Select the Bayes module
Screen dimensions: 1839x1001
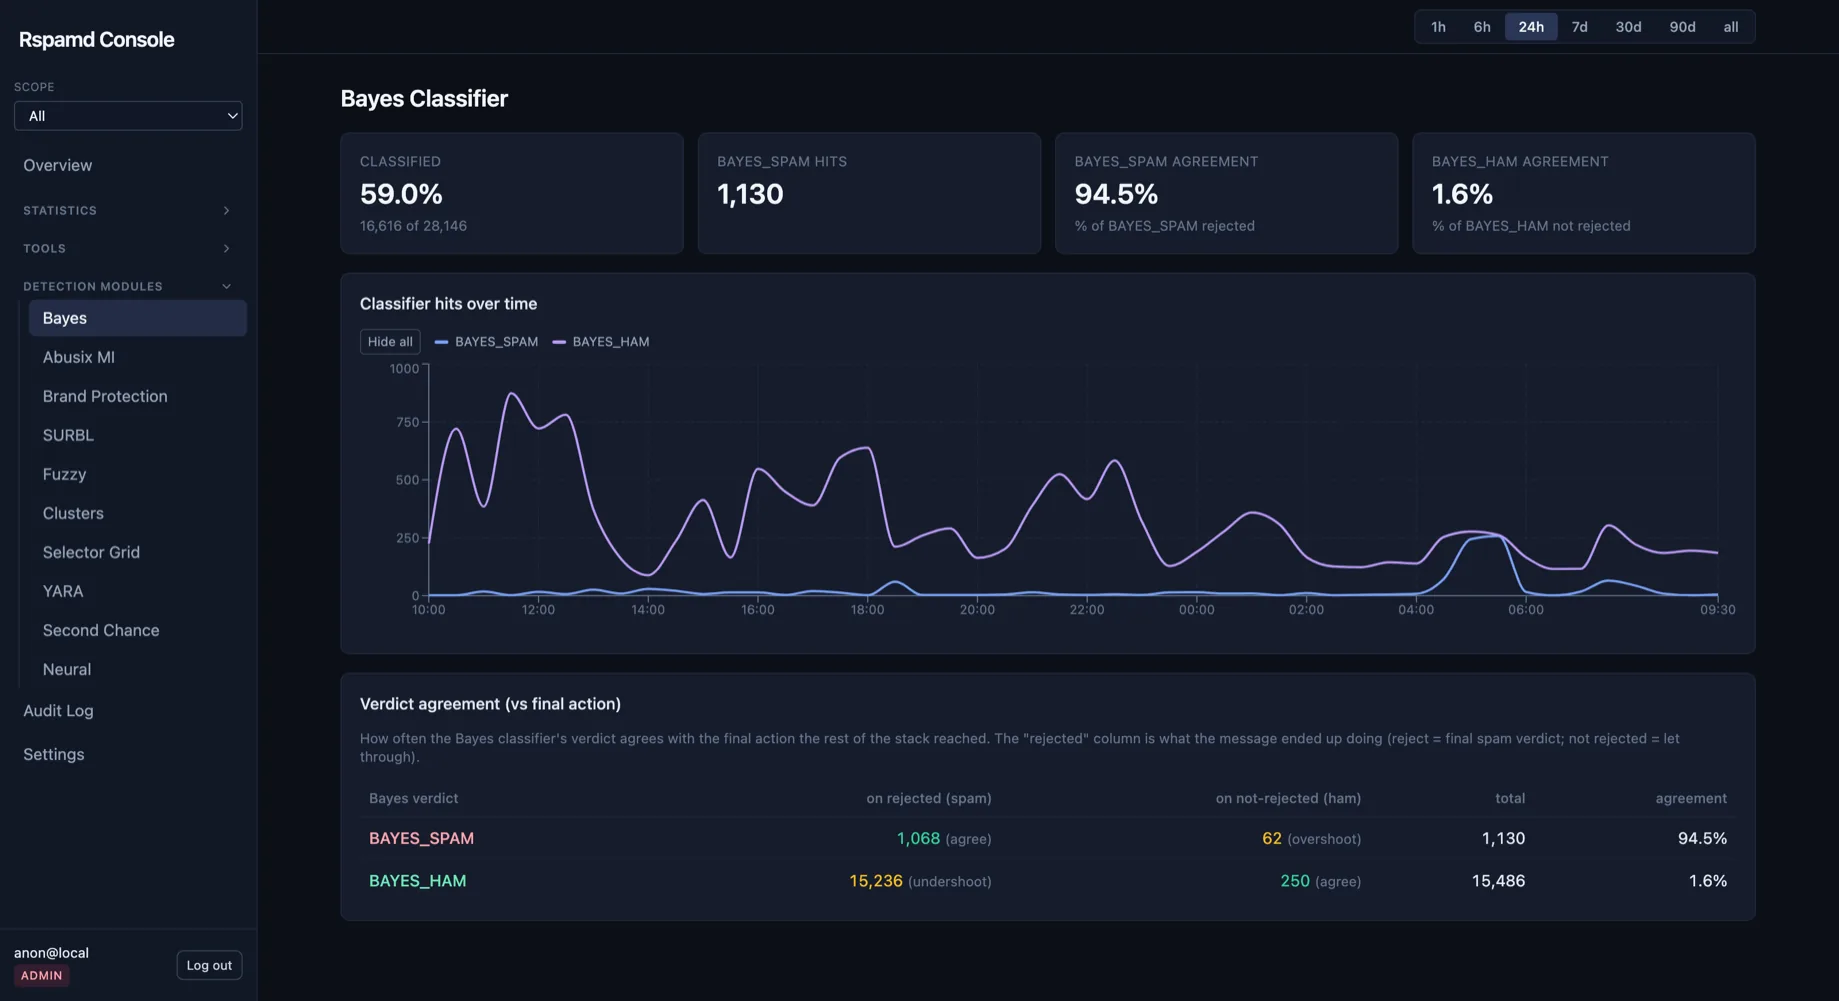coord(137,318)
